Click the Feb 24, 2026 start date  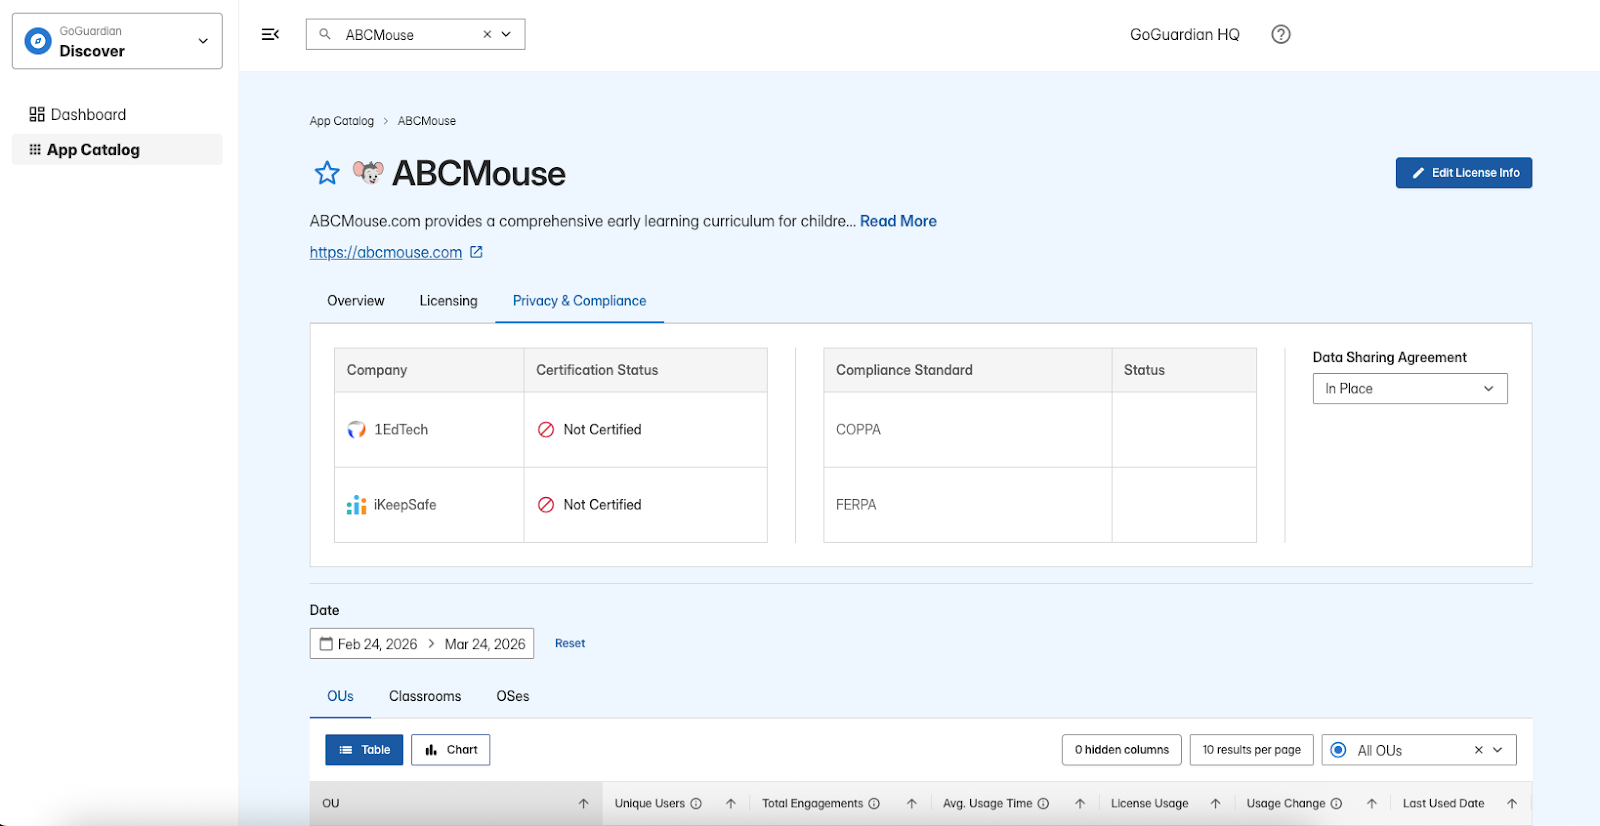[377, 644]
